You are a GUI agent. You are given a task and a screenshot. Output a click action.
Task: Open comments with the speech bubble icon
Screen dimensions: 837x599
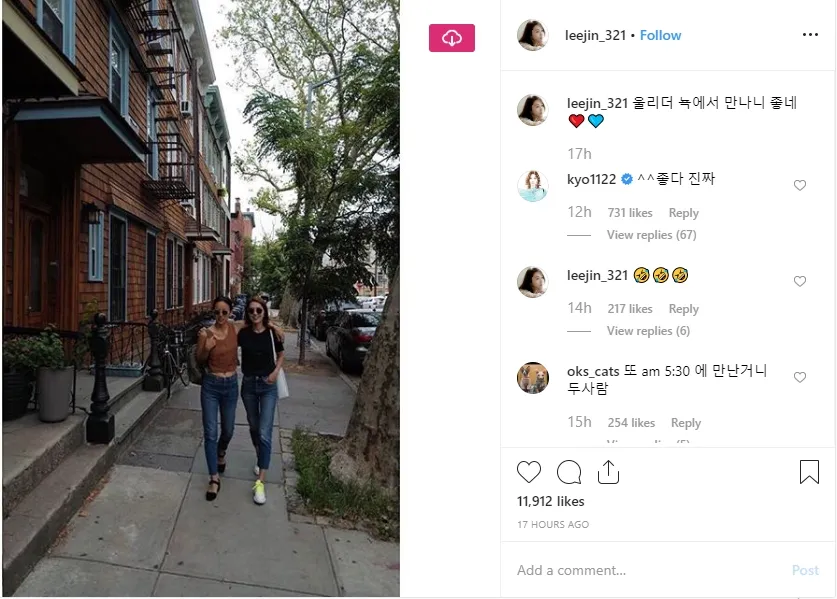click(x=569, y=472)
